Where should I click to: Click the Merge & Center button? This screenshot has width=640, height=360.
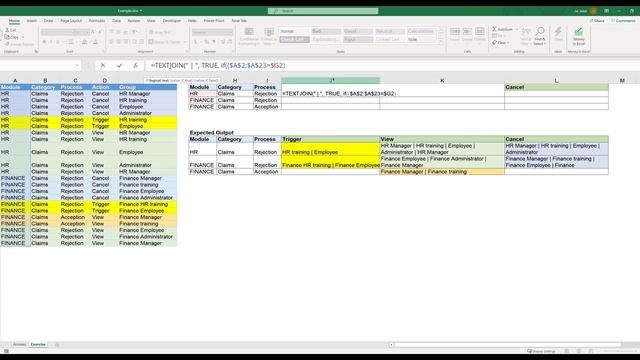[x=164, y=42]
